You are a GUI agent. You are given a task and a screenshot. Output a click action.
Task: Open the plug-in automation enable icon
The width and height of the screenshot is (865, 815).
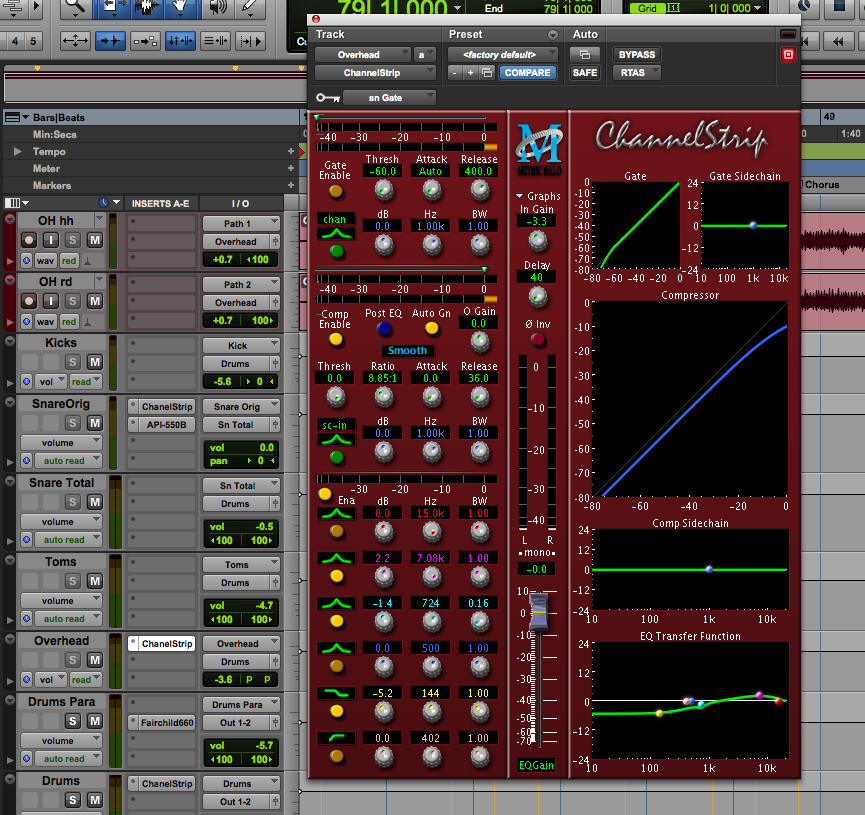tap(585, 55)
